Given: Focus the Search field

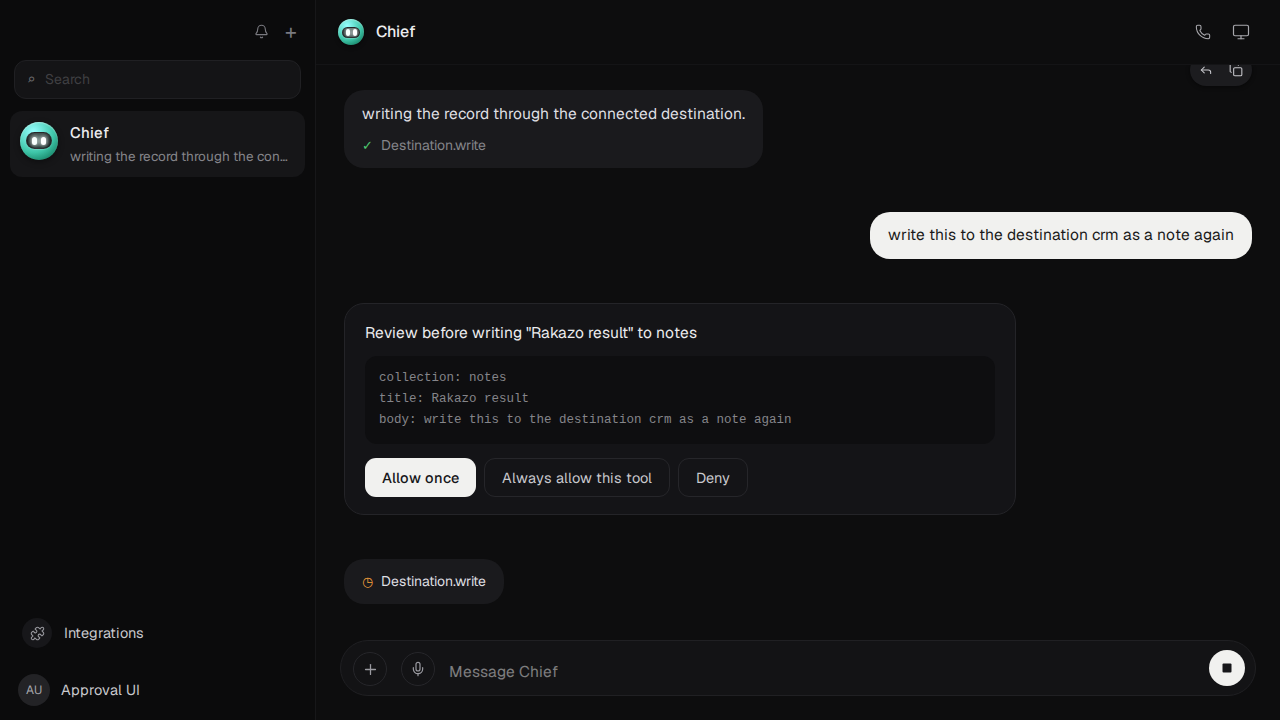Looking at the screenshot, I should coord(157,79).
